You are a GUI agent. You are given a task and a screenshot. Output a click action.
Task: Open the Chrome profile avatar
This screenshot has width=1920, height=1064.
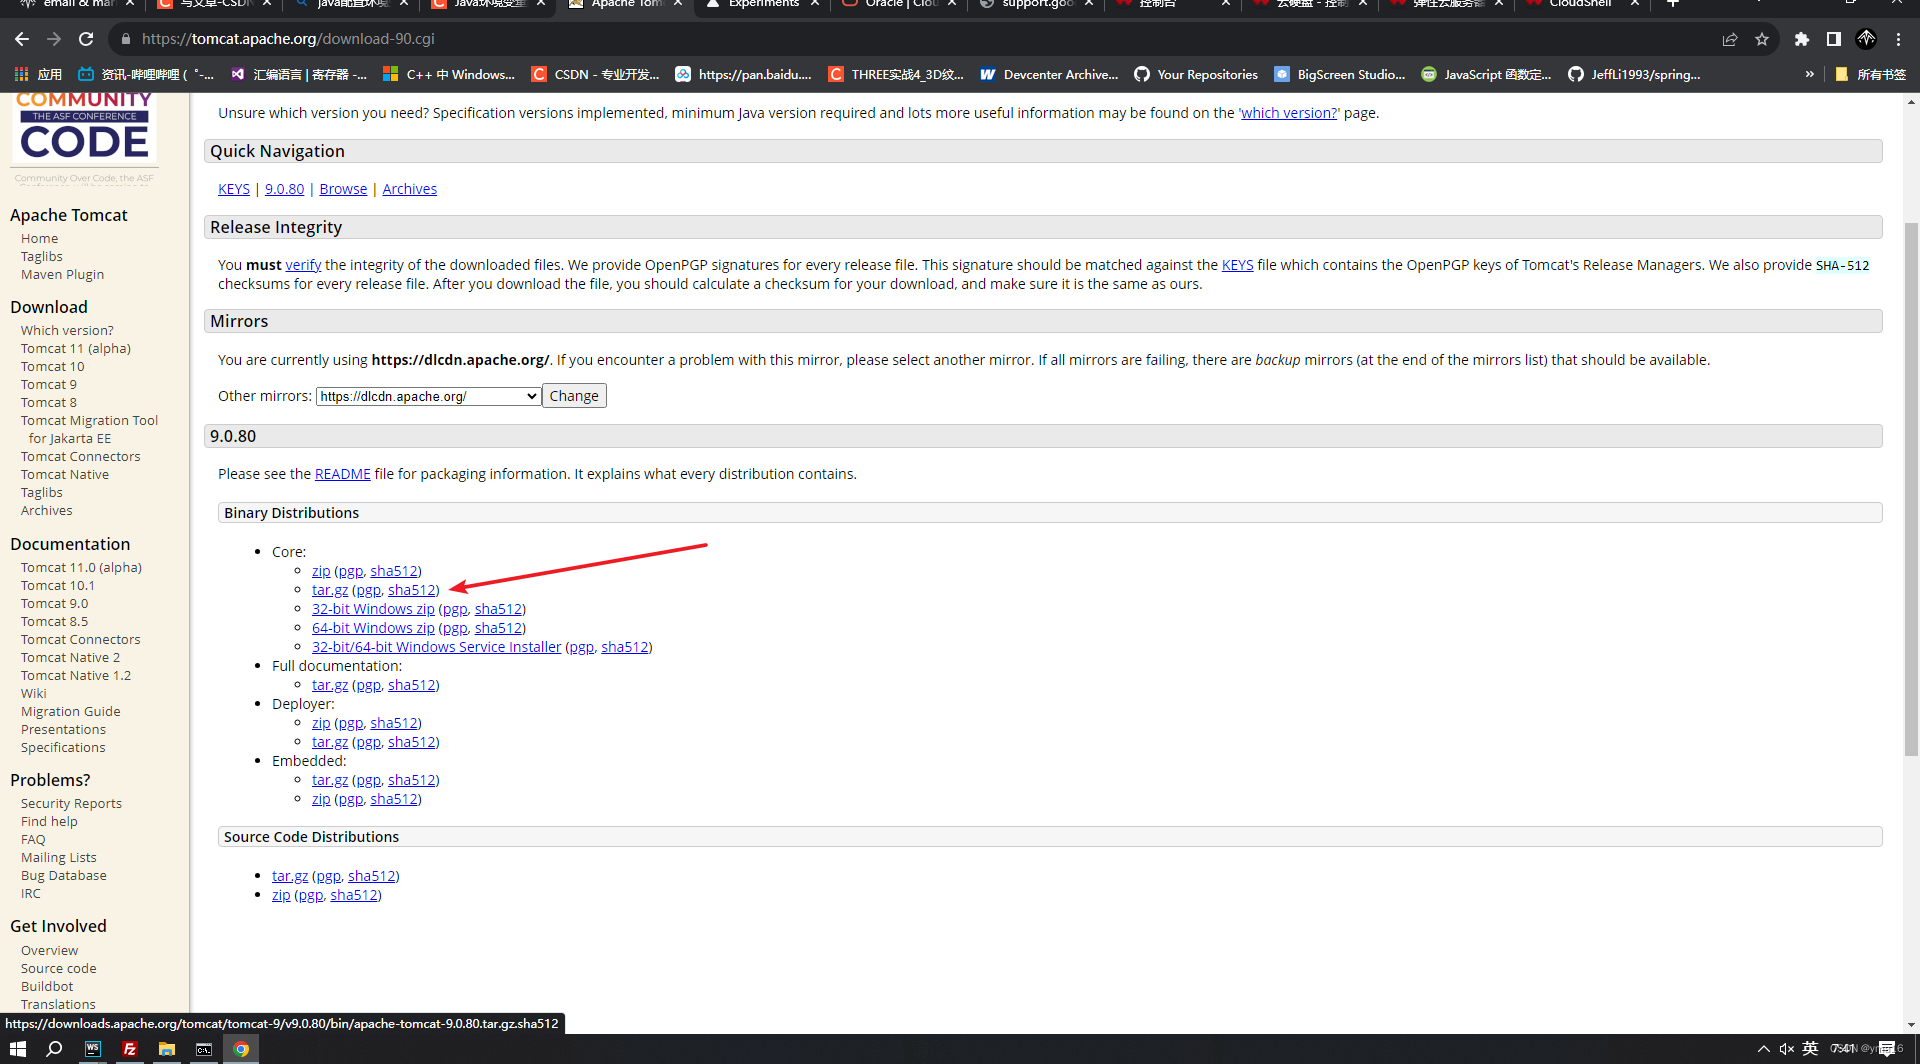pyautogui.click(x=1866, y=39)
